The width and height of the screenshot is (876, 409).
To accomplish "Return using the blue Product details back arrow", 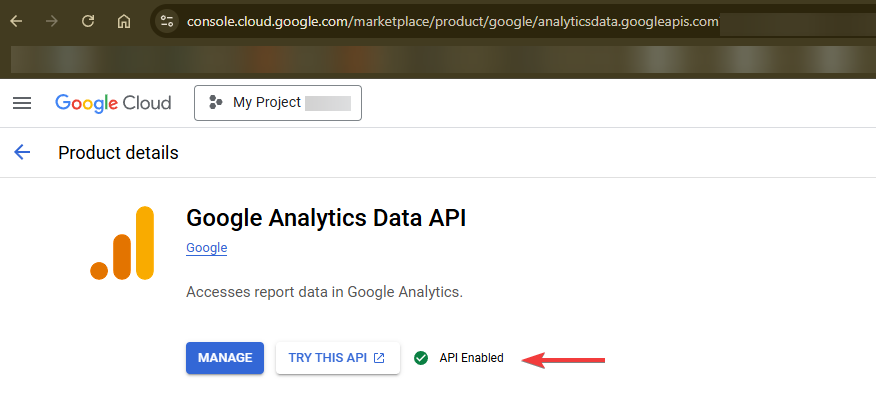I will click(x=22, y=152).
